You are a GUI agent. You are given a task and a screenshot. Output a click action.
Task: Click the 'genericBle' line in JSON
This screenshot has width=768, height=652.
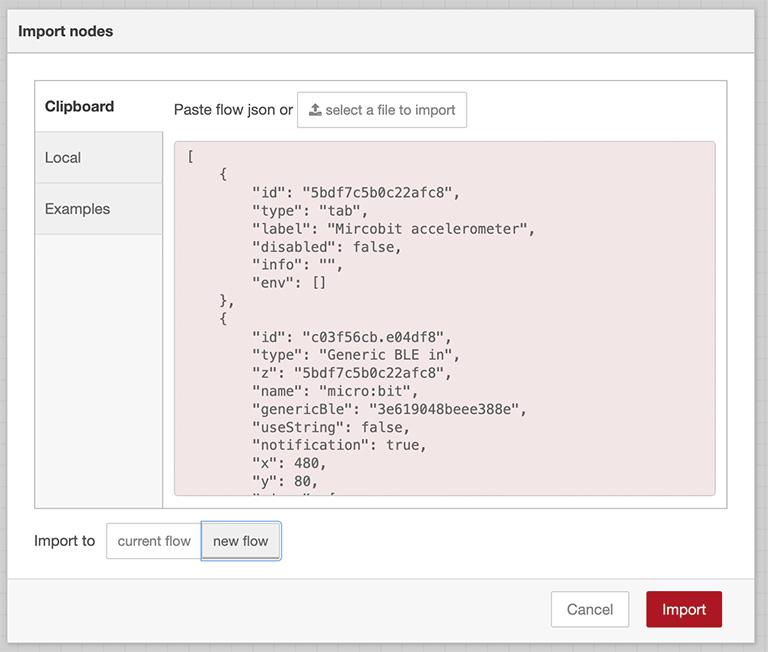pos(388,409)
